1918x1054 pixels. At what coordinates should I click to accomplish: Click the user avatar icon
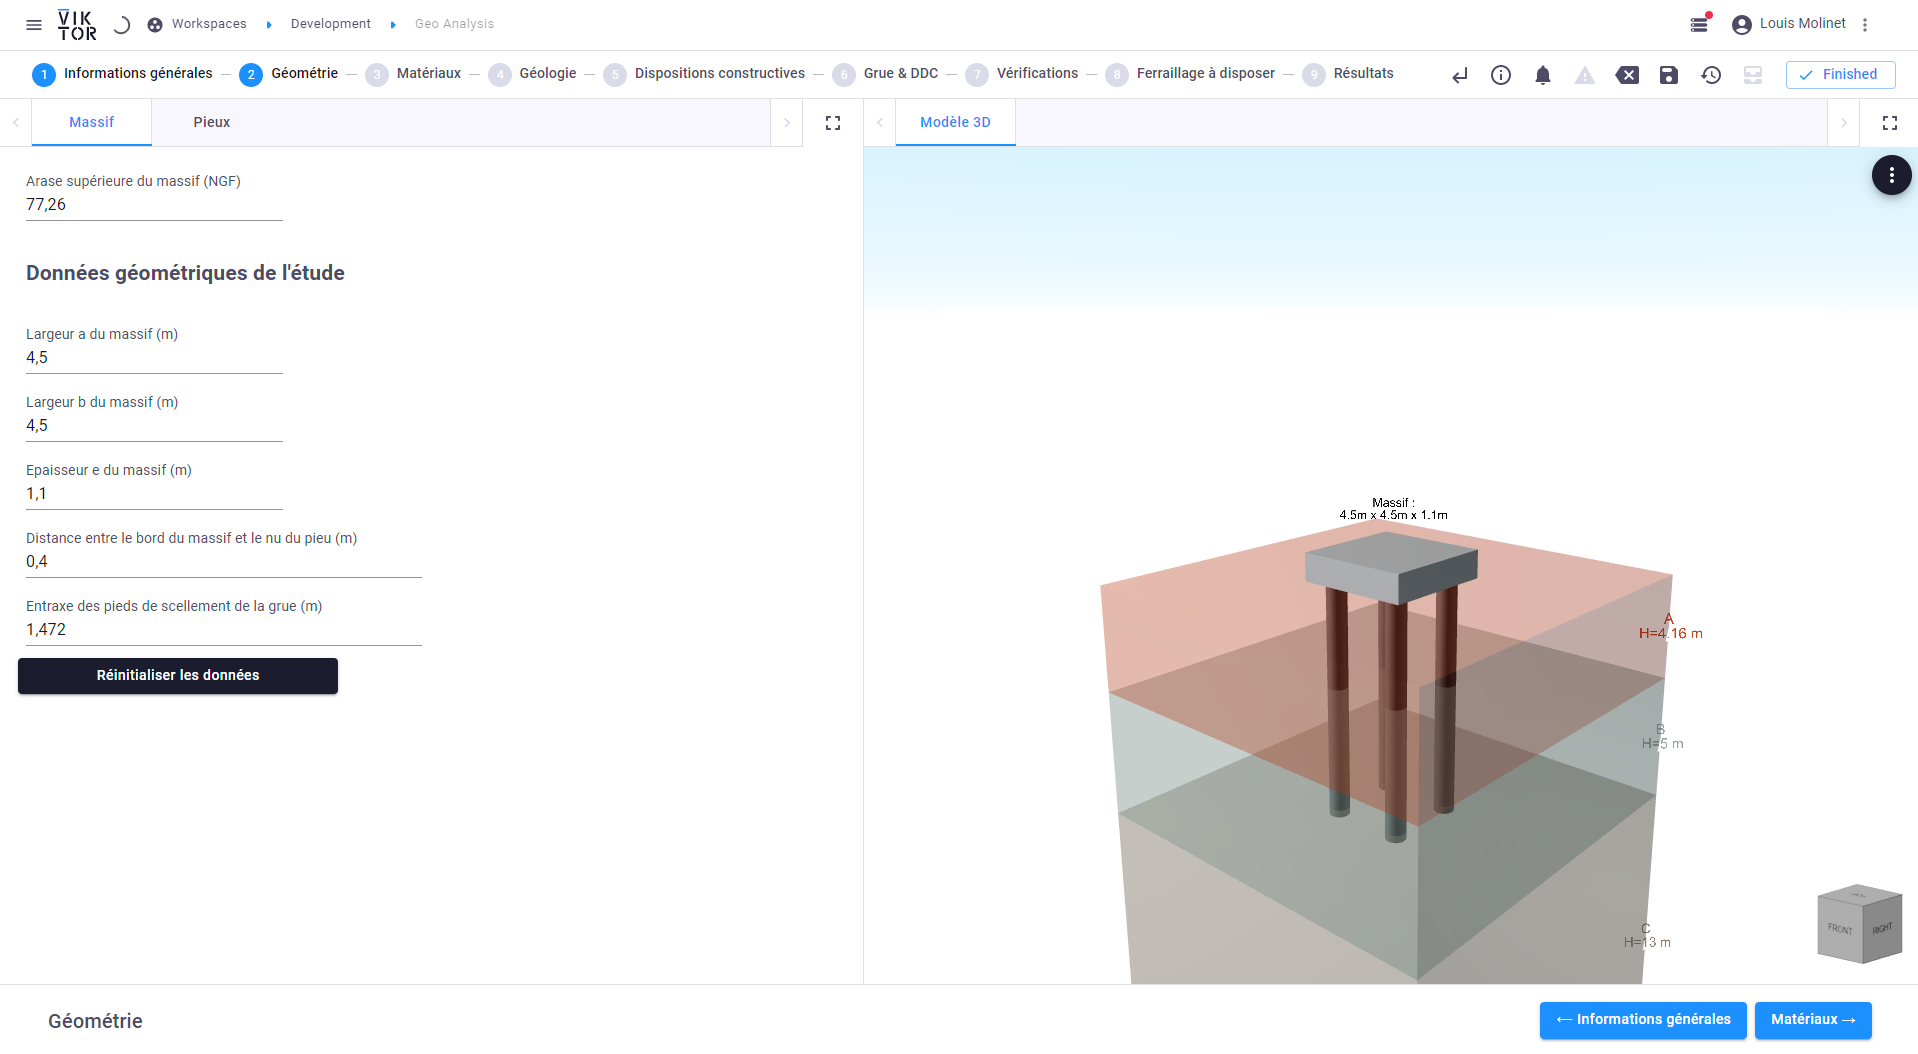point(1742,25)
